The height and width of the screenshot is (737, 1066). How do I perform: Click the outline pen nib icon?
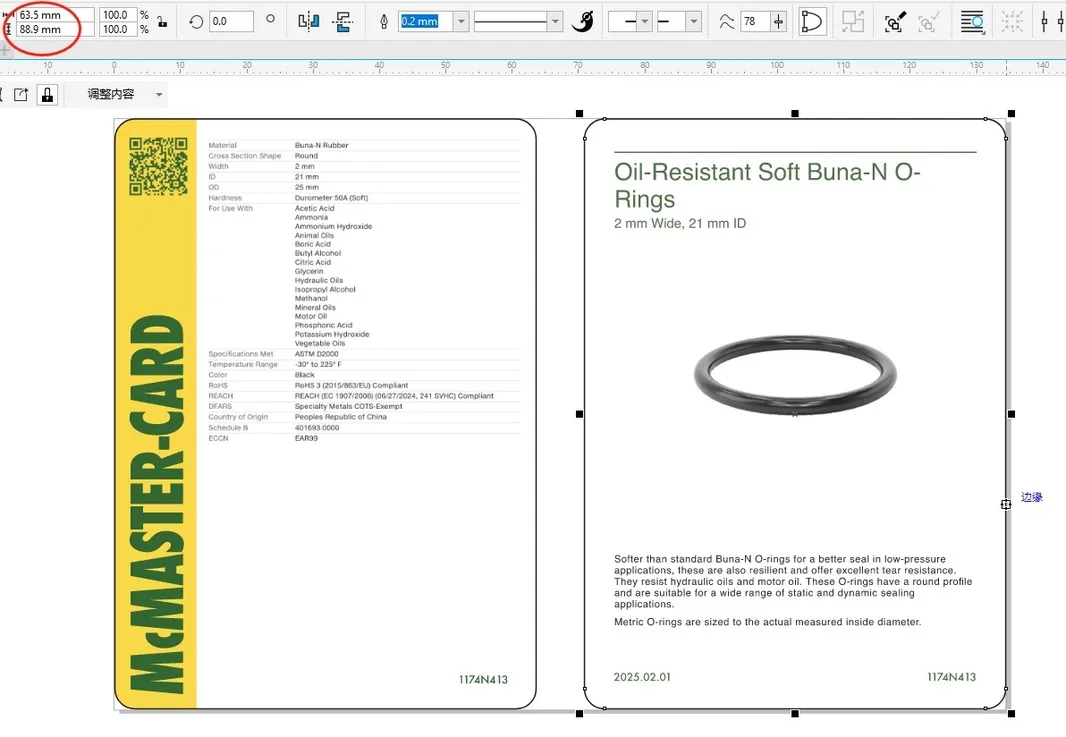383,22
